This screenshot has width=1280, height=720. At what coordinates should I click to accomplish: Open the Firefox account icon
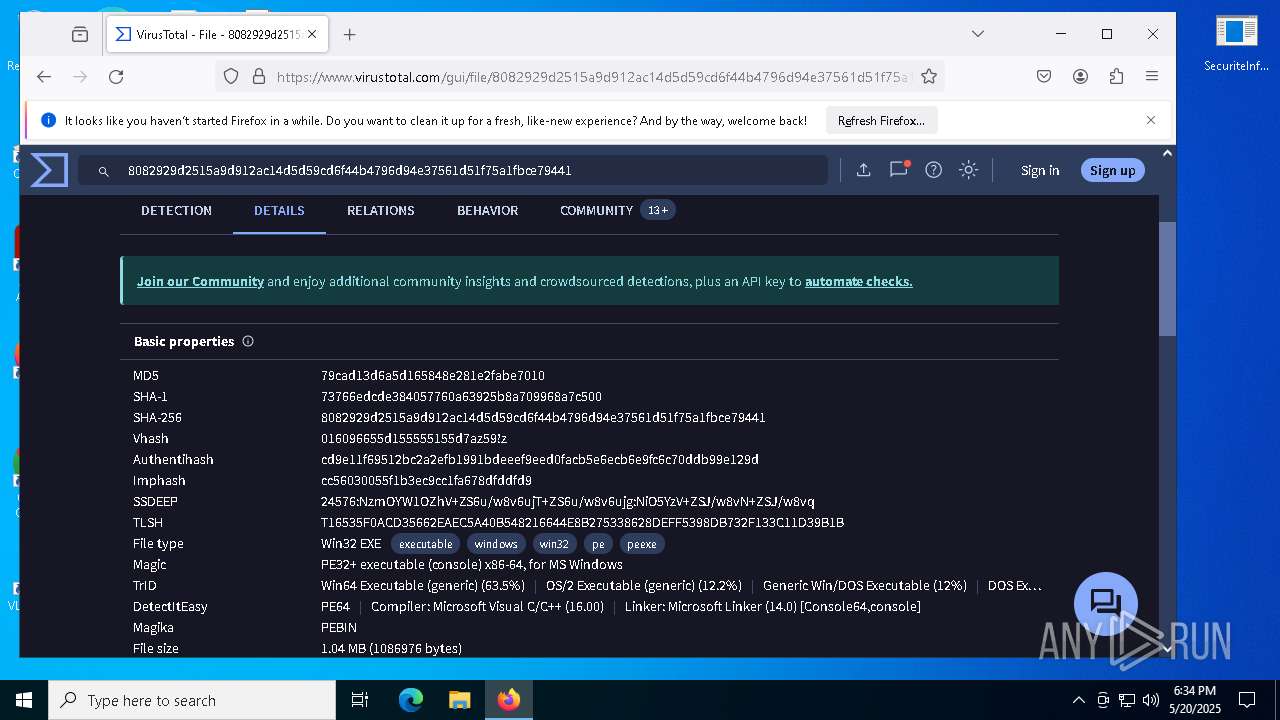point(1080,76)
